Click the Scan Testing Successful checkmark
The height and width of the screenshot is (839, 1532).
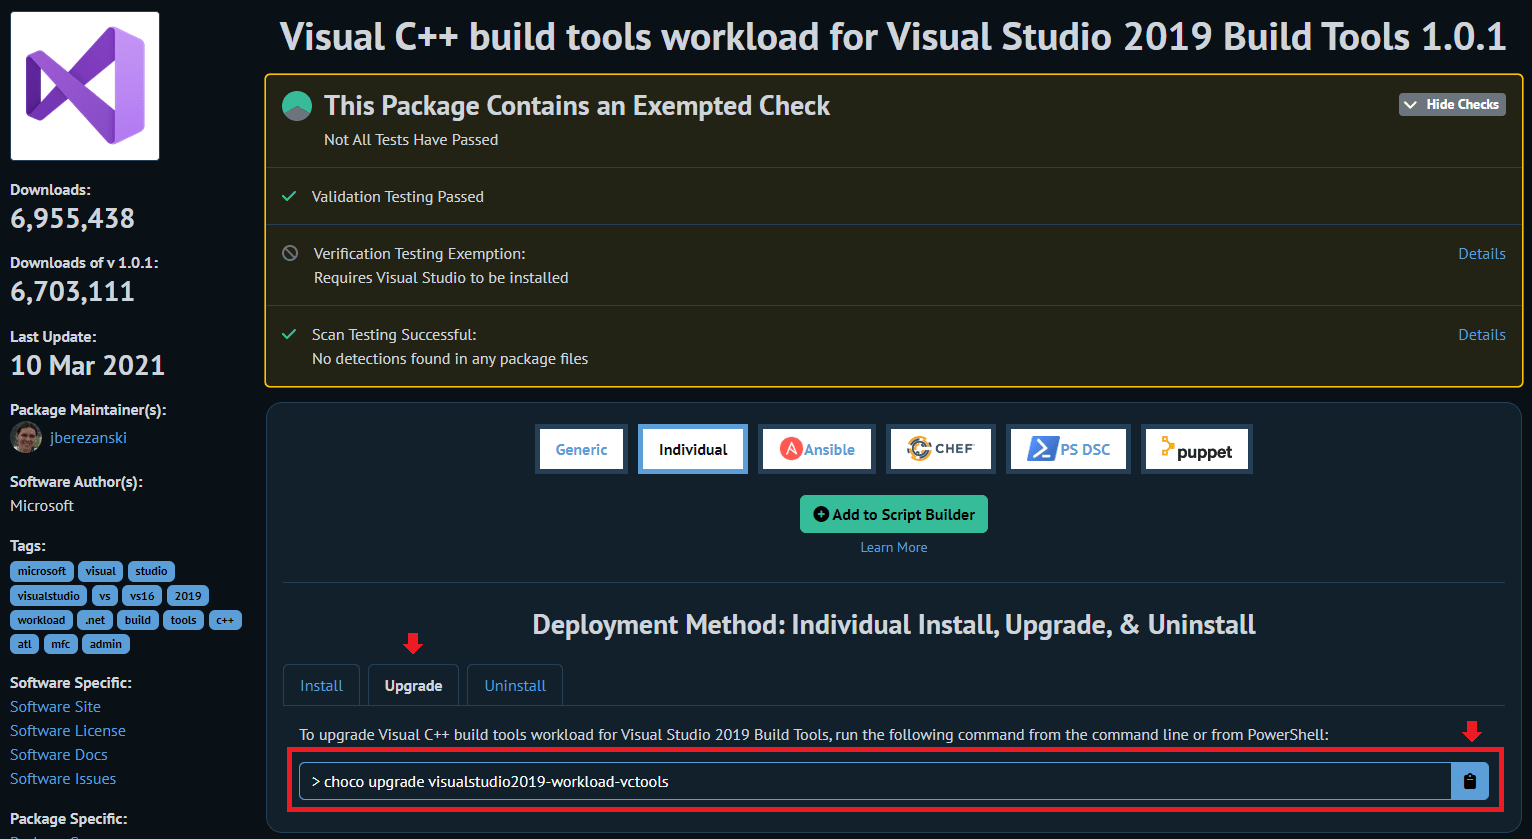point(289,334)
